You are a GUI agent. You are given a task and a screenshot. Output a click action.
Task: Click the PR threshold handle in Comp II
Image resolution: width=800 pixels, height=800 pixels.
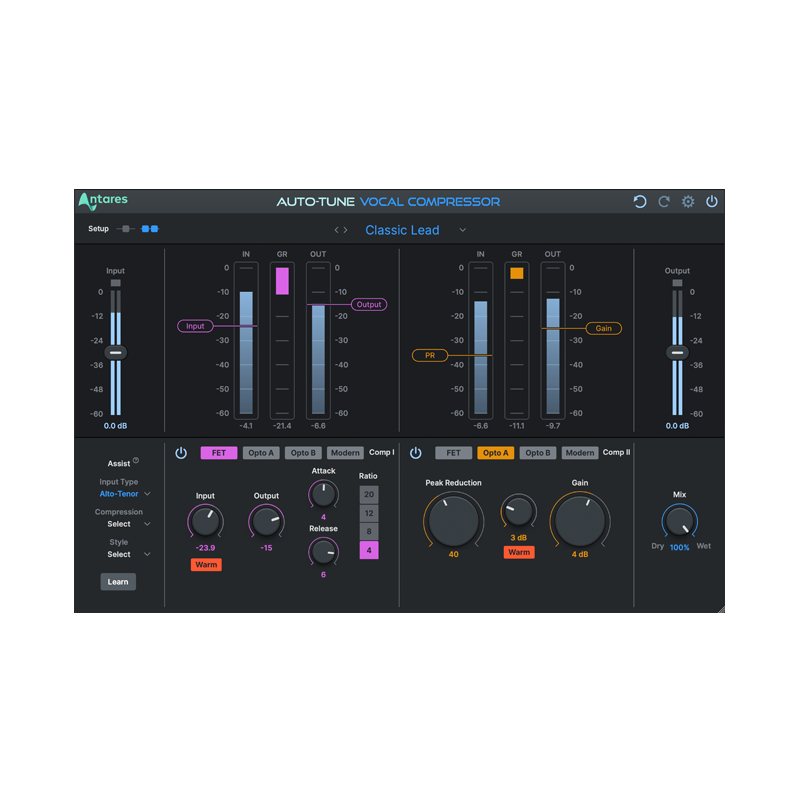tap(430, 356)
